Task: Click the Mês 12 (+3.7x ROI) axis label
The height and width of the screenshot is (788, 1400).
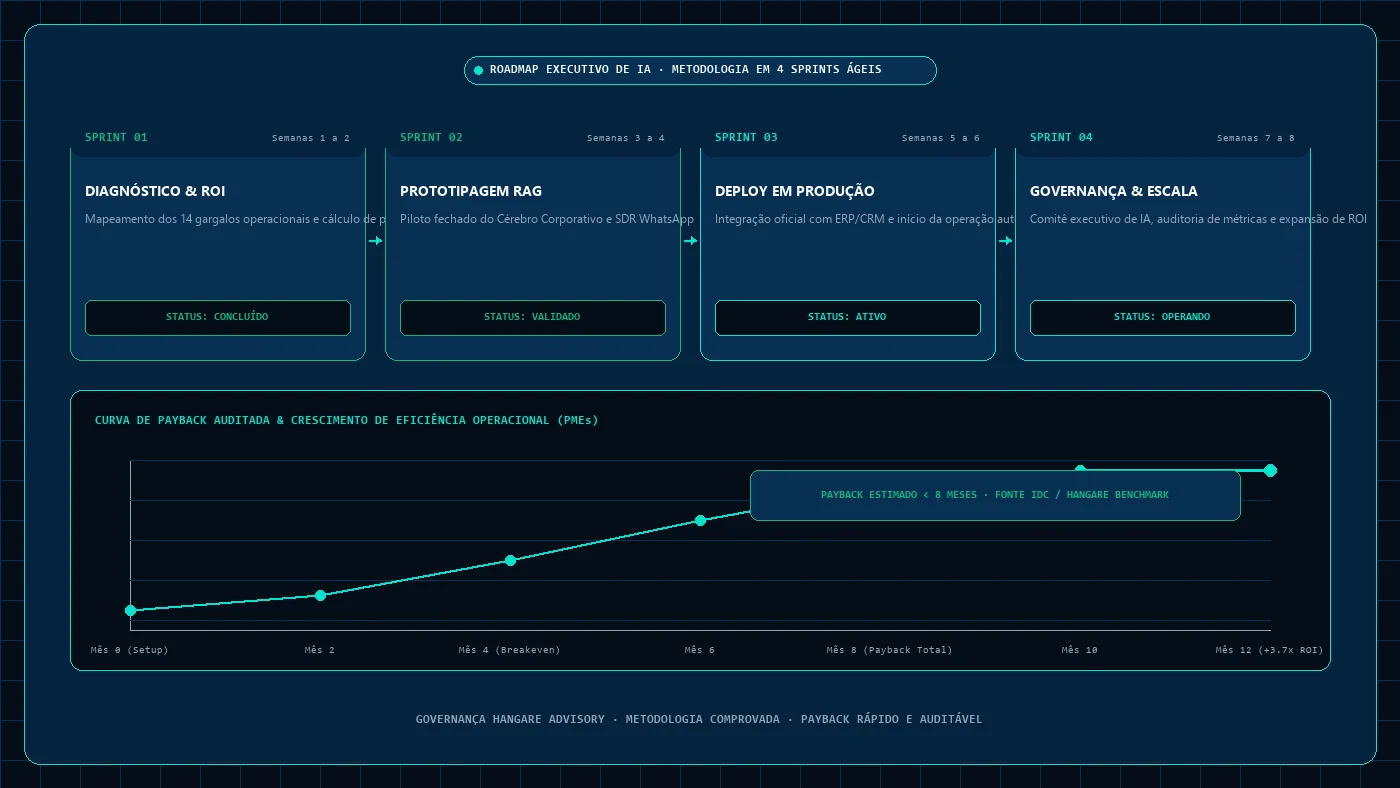Action: point(1270,650)
